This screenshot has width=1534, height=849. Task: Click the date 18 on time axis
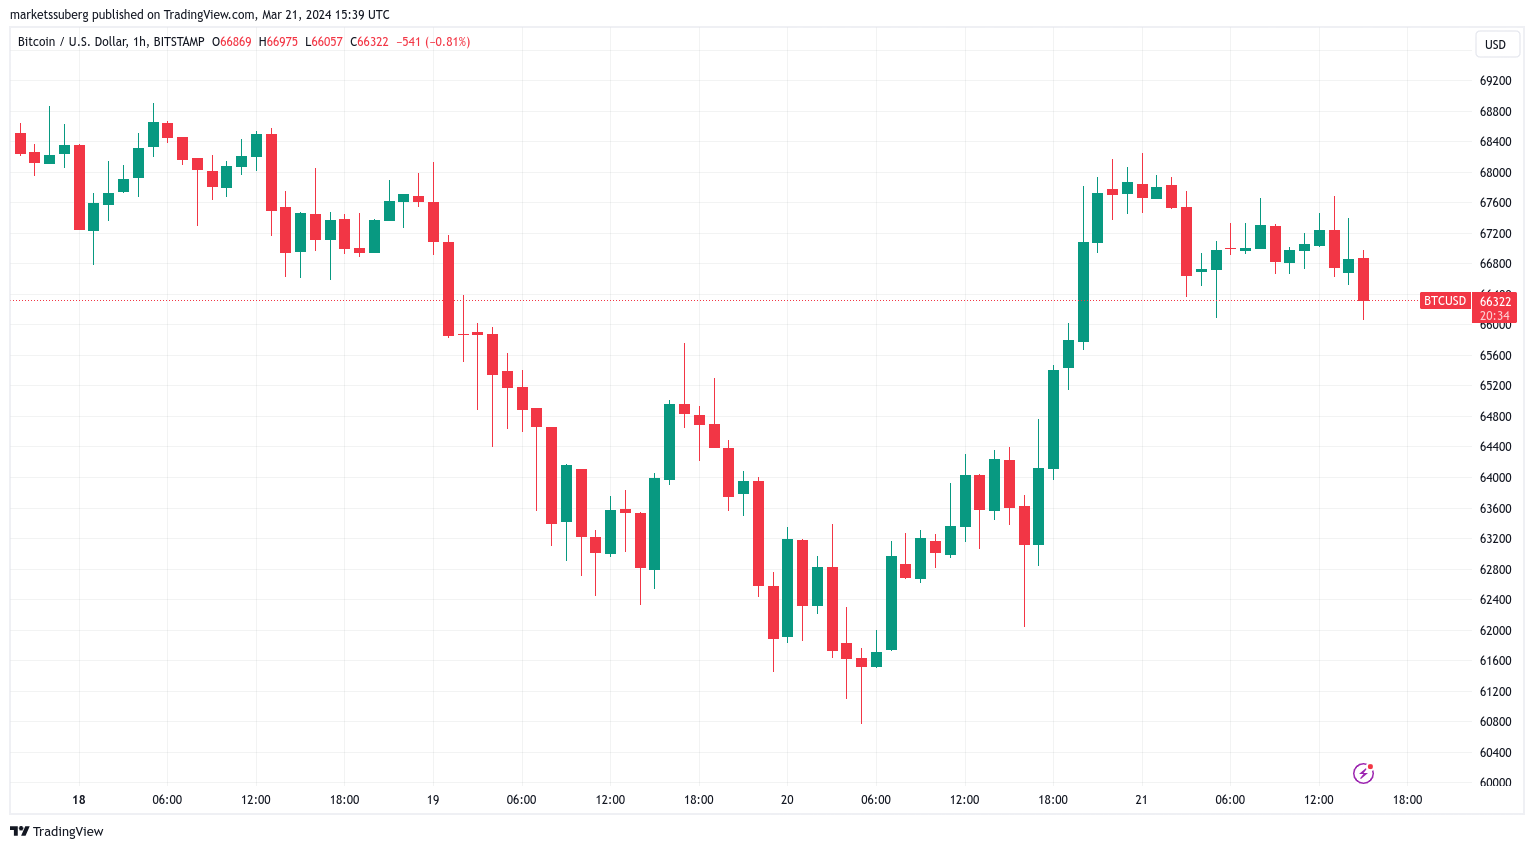coord(79,800)
